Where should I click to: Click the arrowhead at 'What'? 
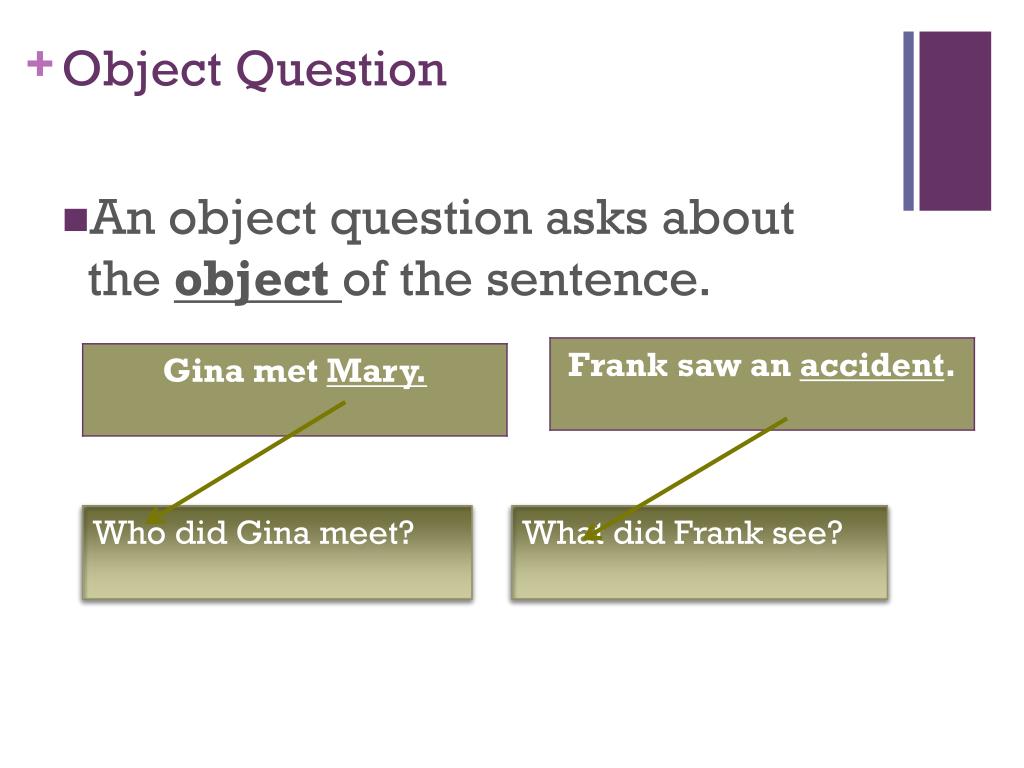(x=590, y=533)
